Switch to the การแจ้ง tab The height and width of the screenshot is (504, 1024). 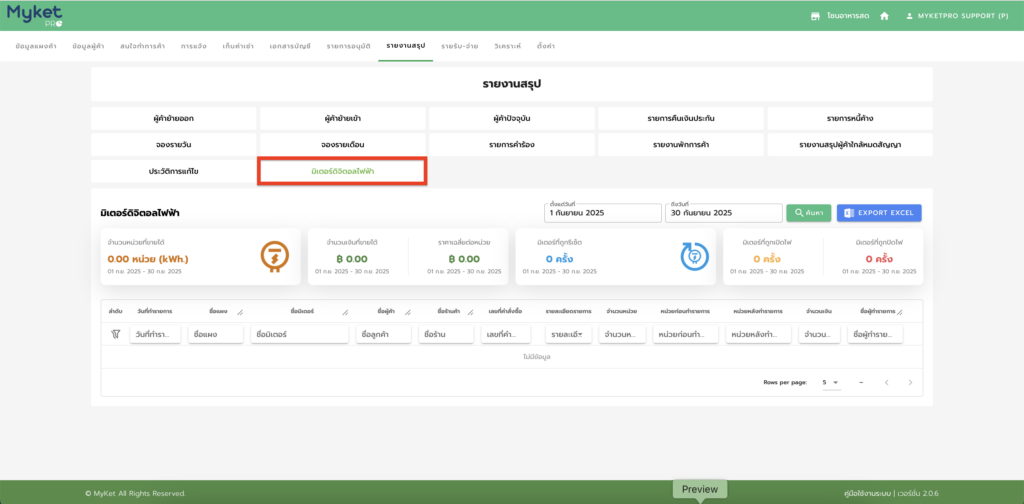pos(193,46)
